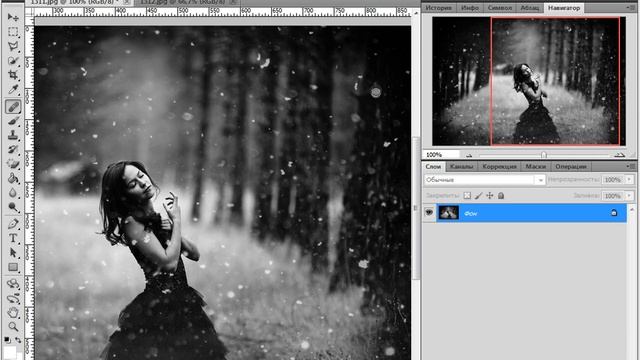Close the 1311.jpg document tab

tap(127, 2)
